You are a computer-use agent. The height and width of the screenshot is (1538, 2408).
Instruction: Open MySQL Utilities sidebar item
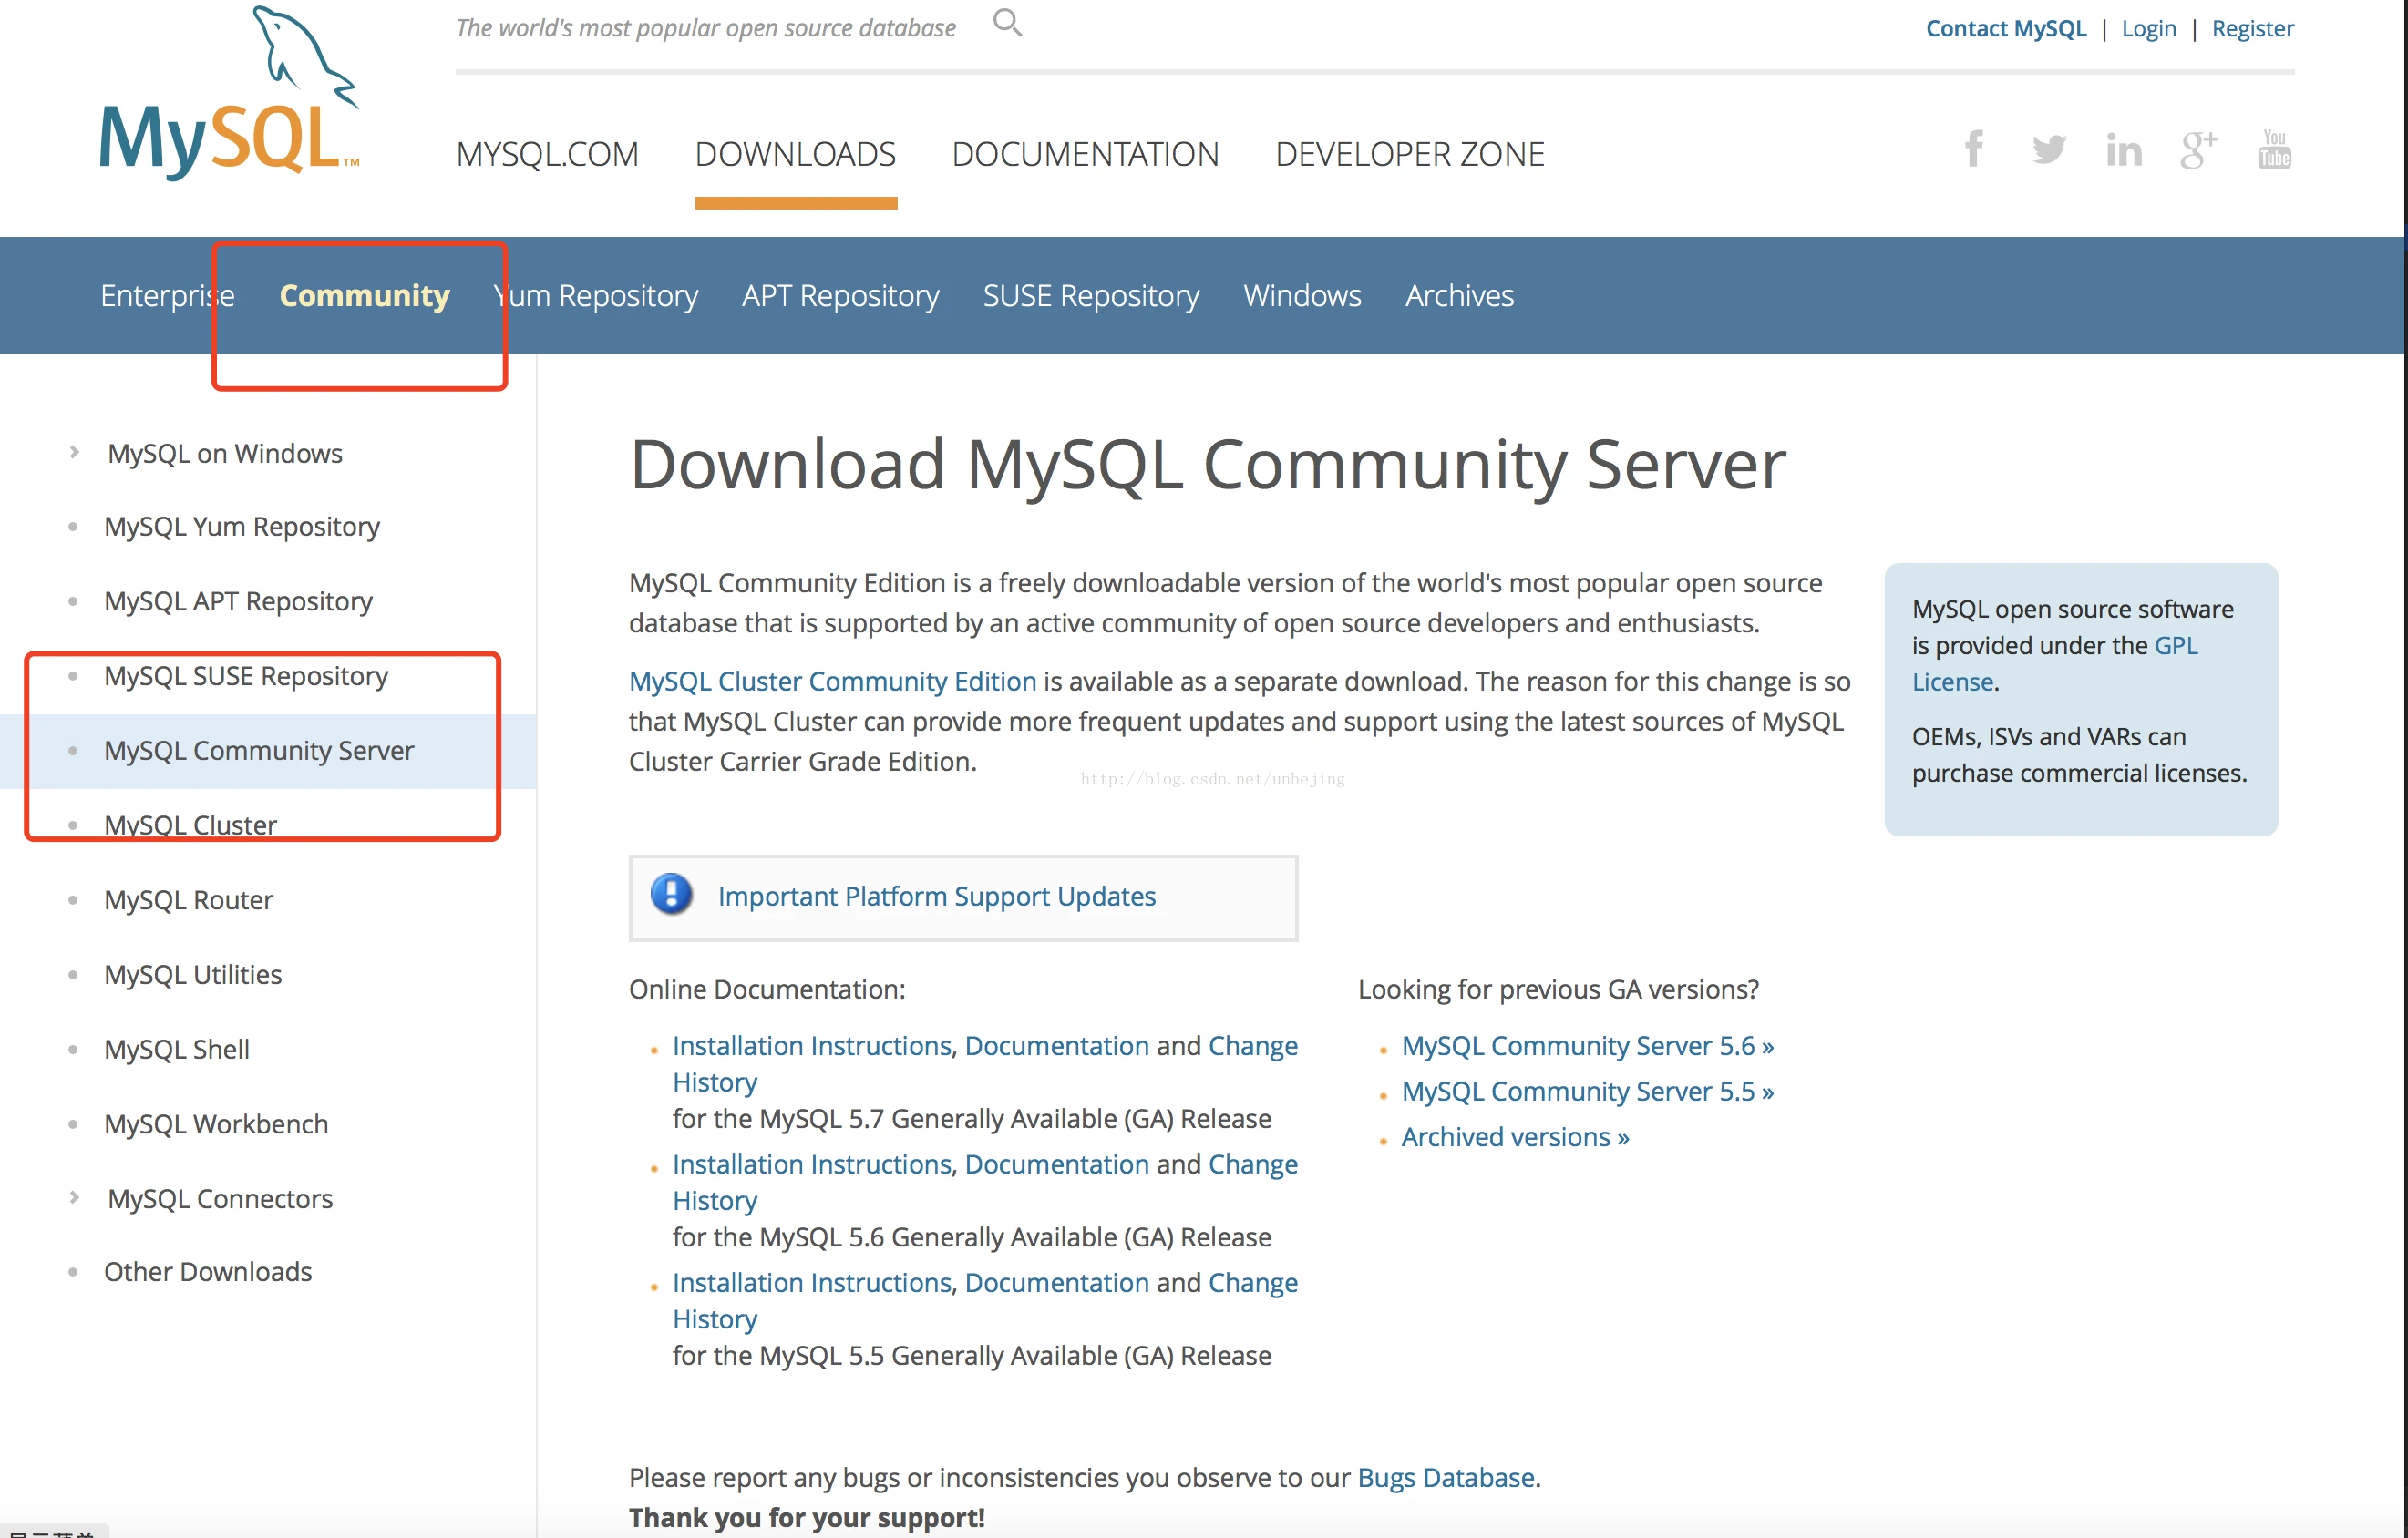(x=193, y=974)
